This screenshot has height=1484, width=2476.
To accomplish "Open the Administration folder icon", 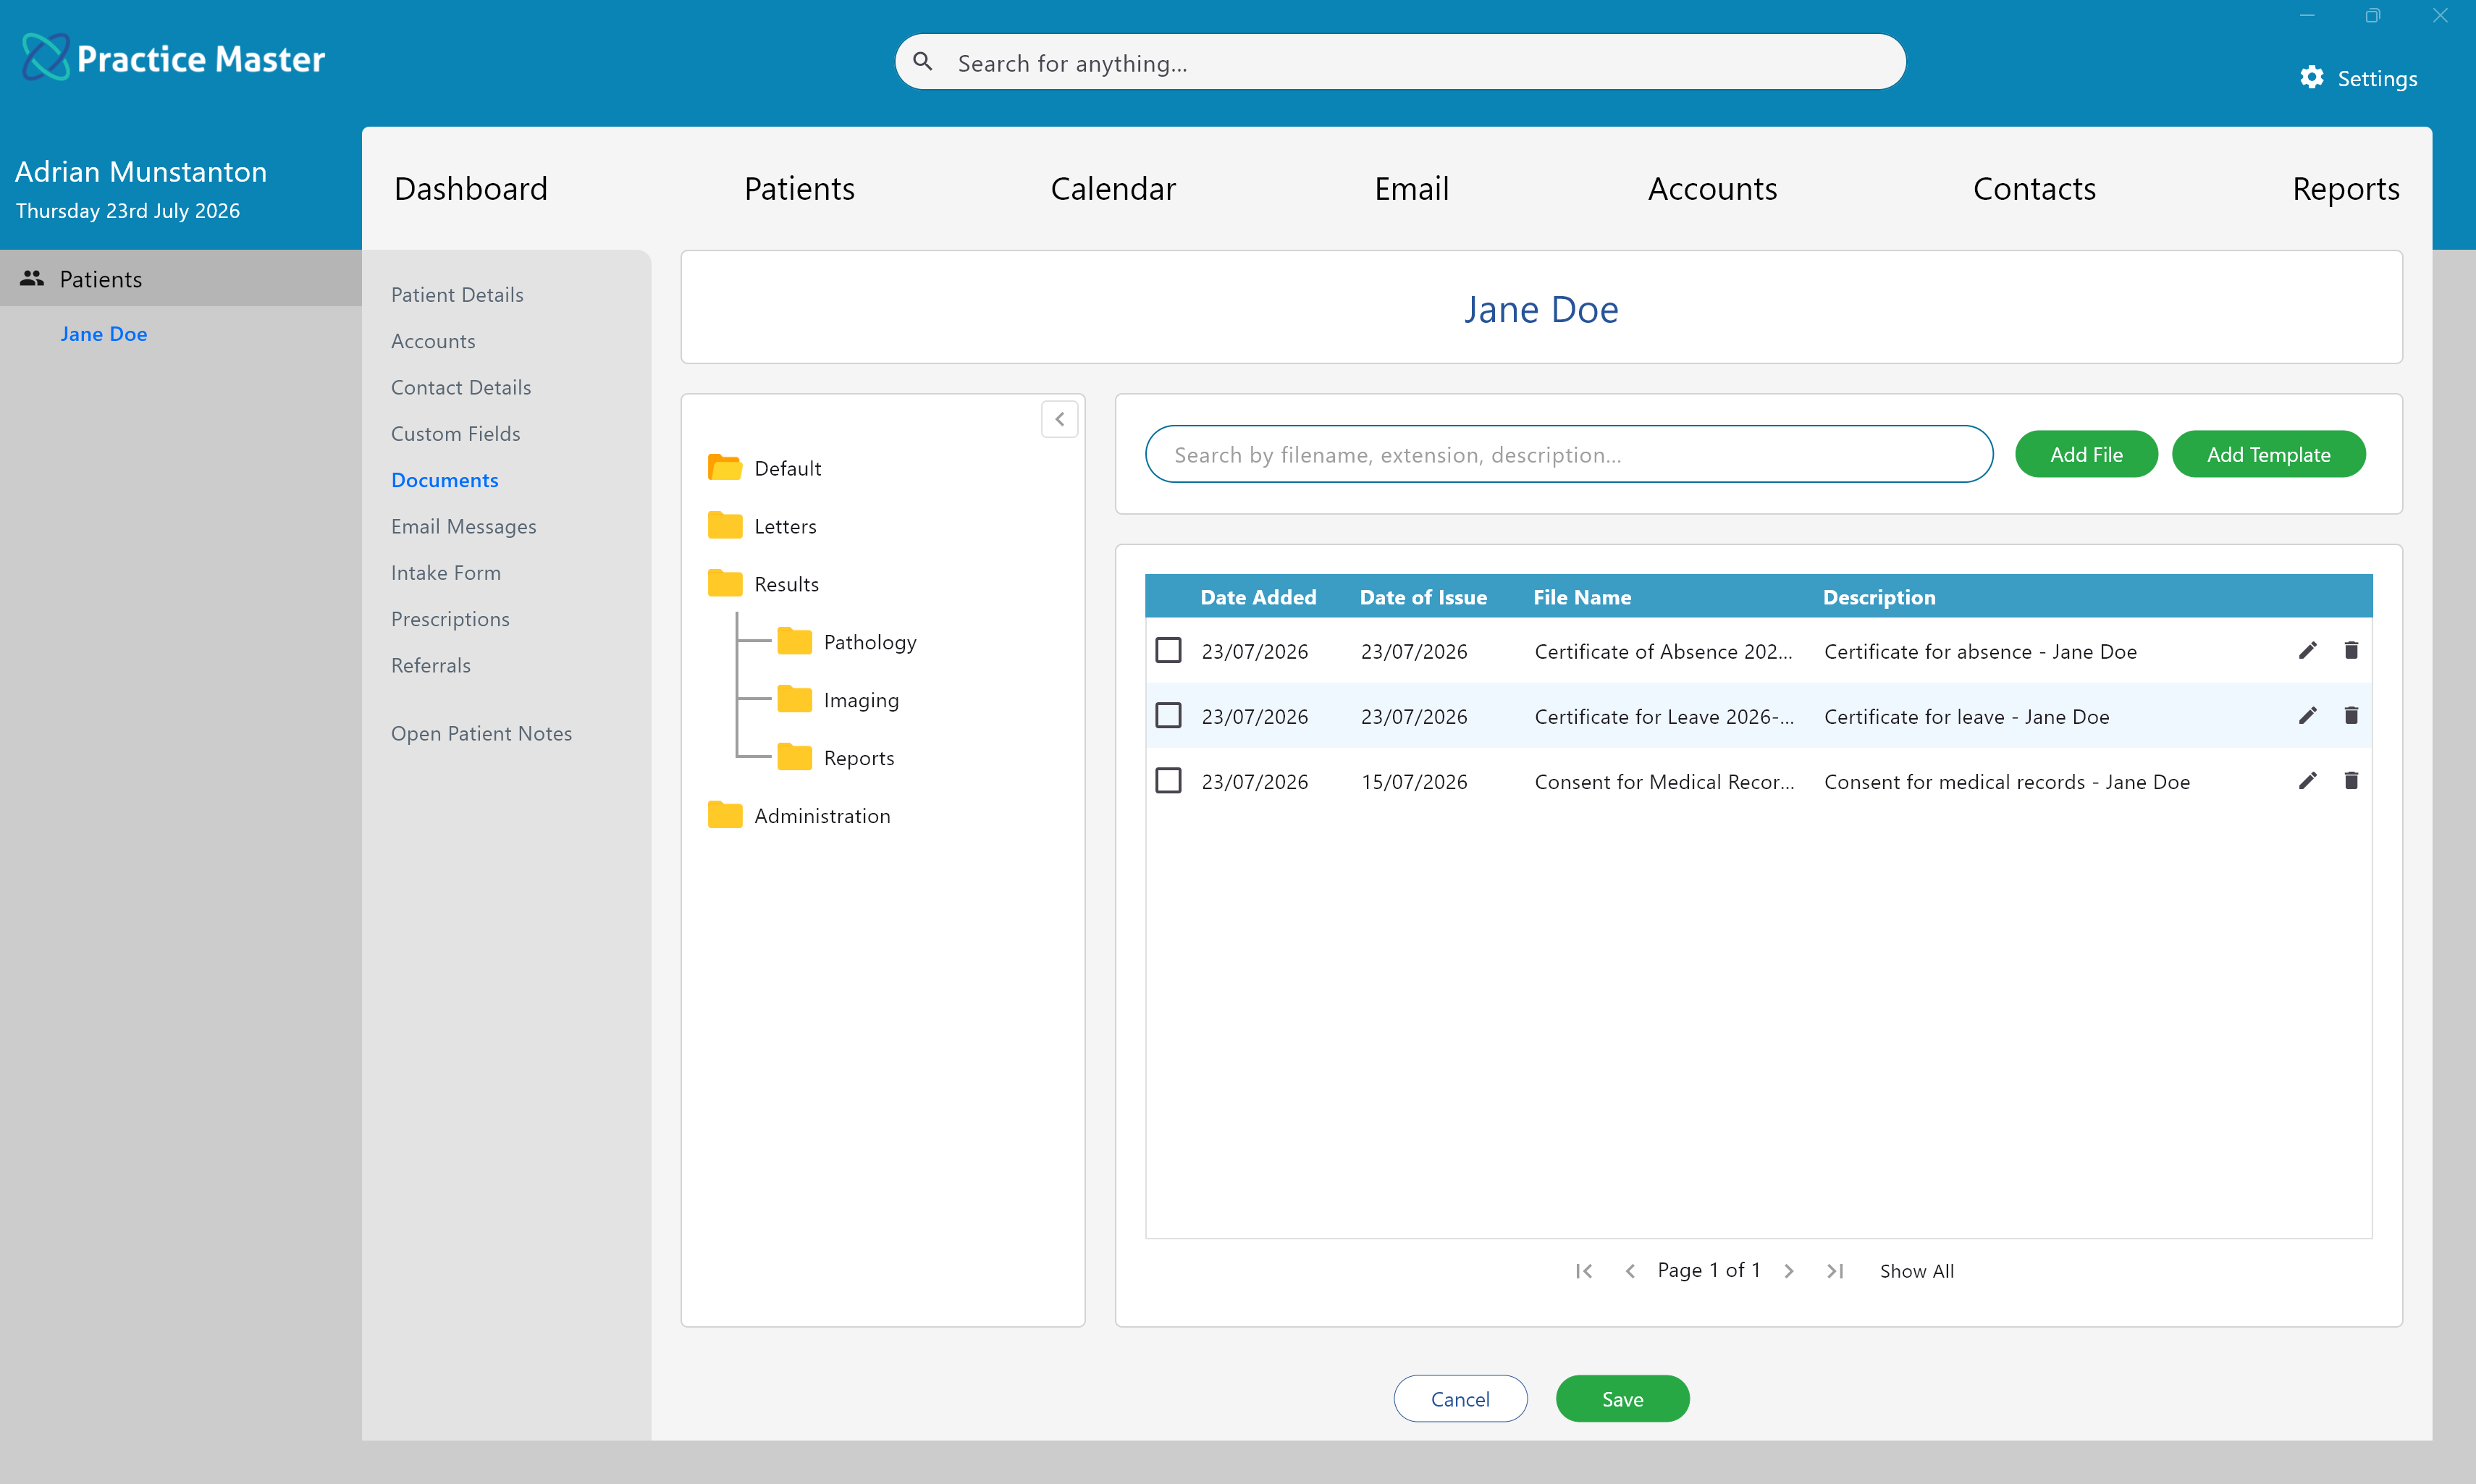I will 725,815.
